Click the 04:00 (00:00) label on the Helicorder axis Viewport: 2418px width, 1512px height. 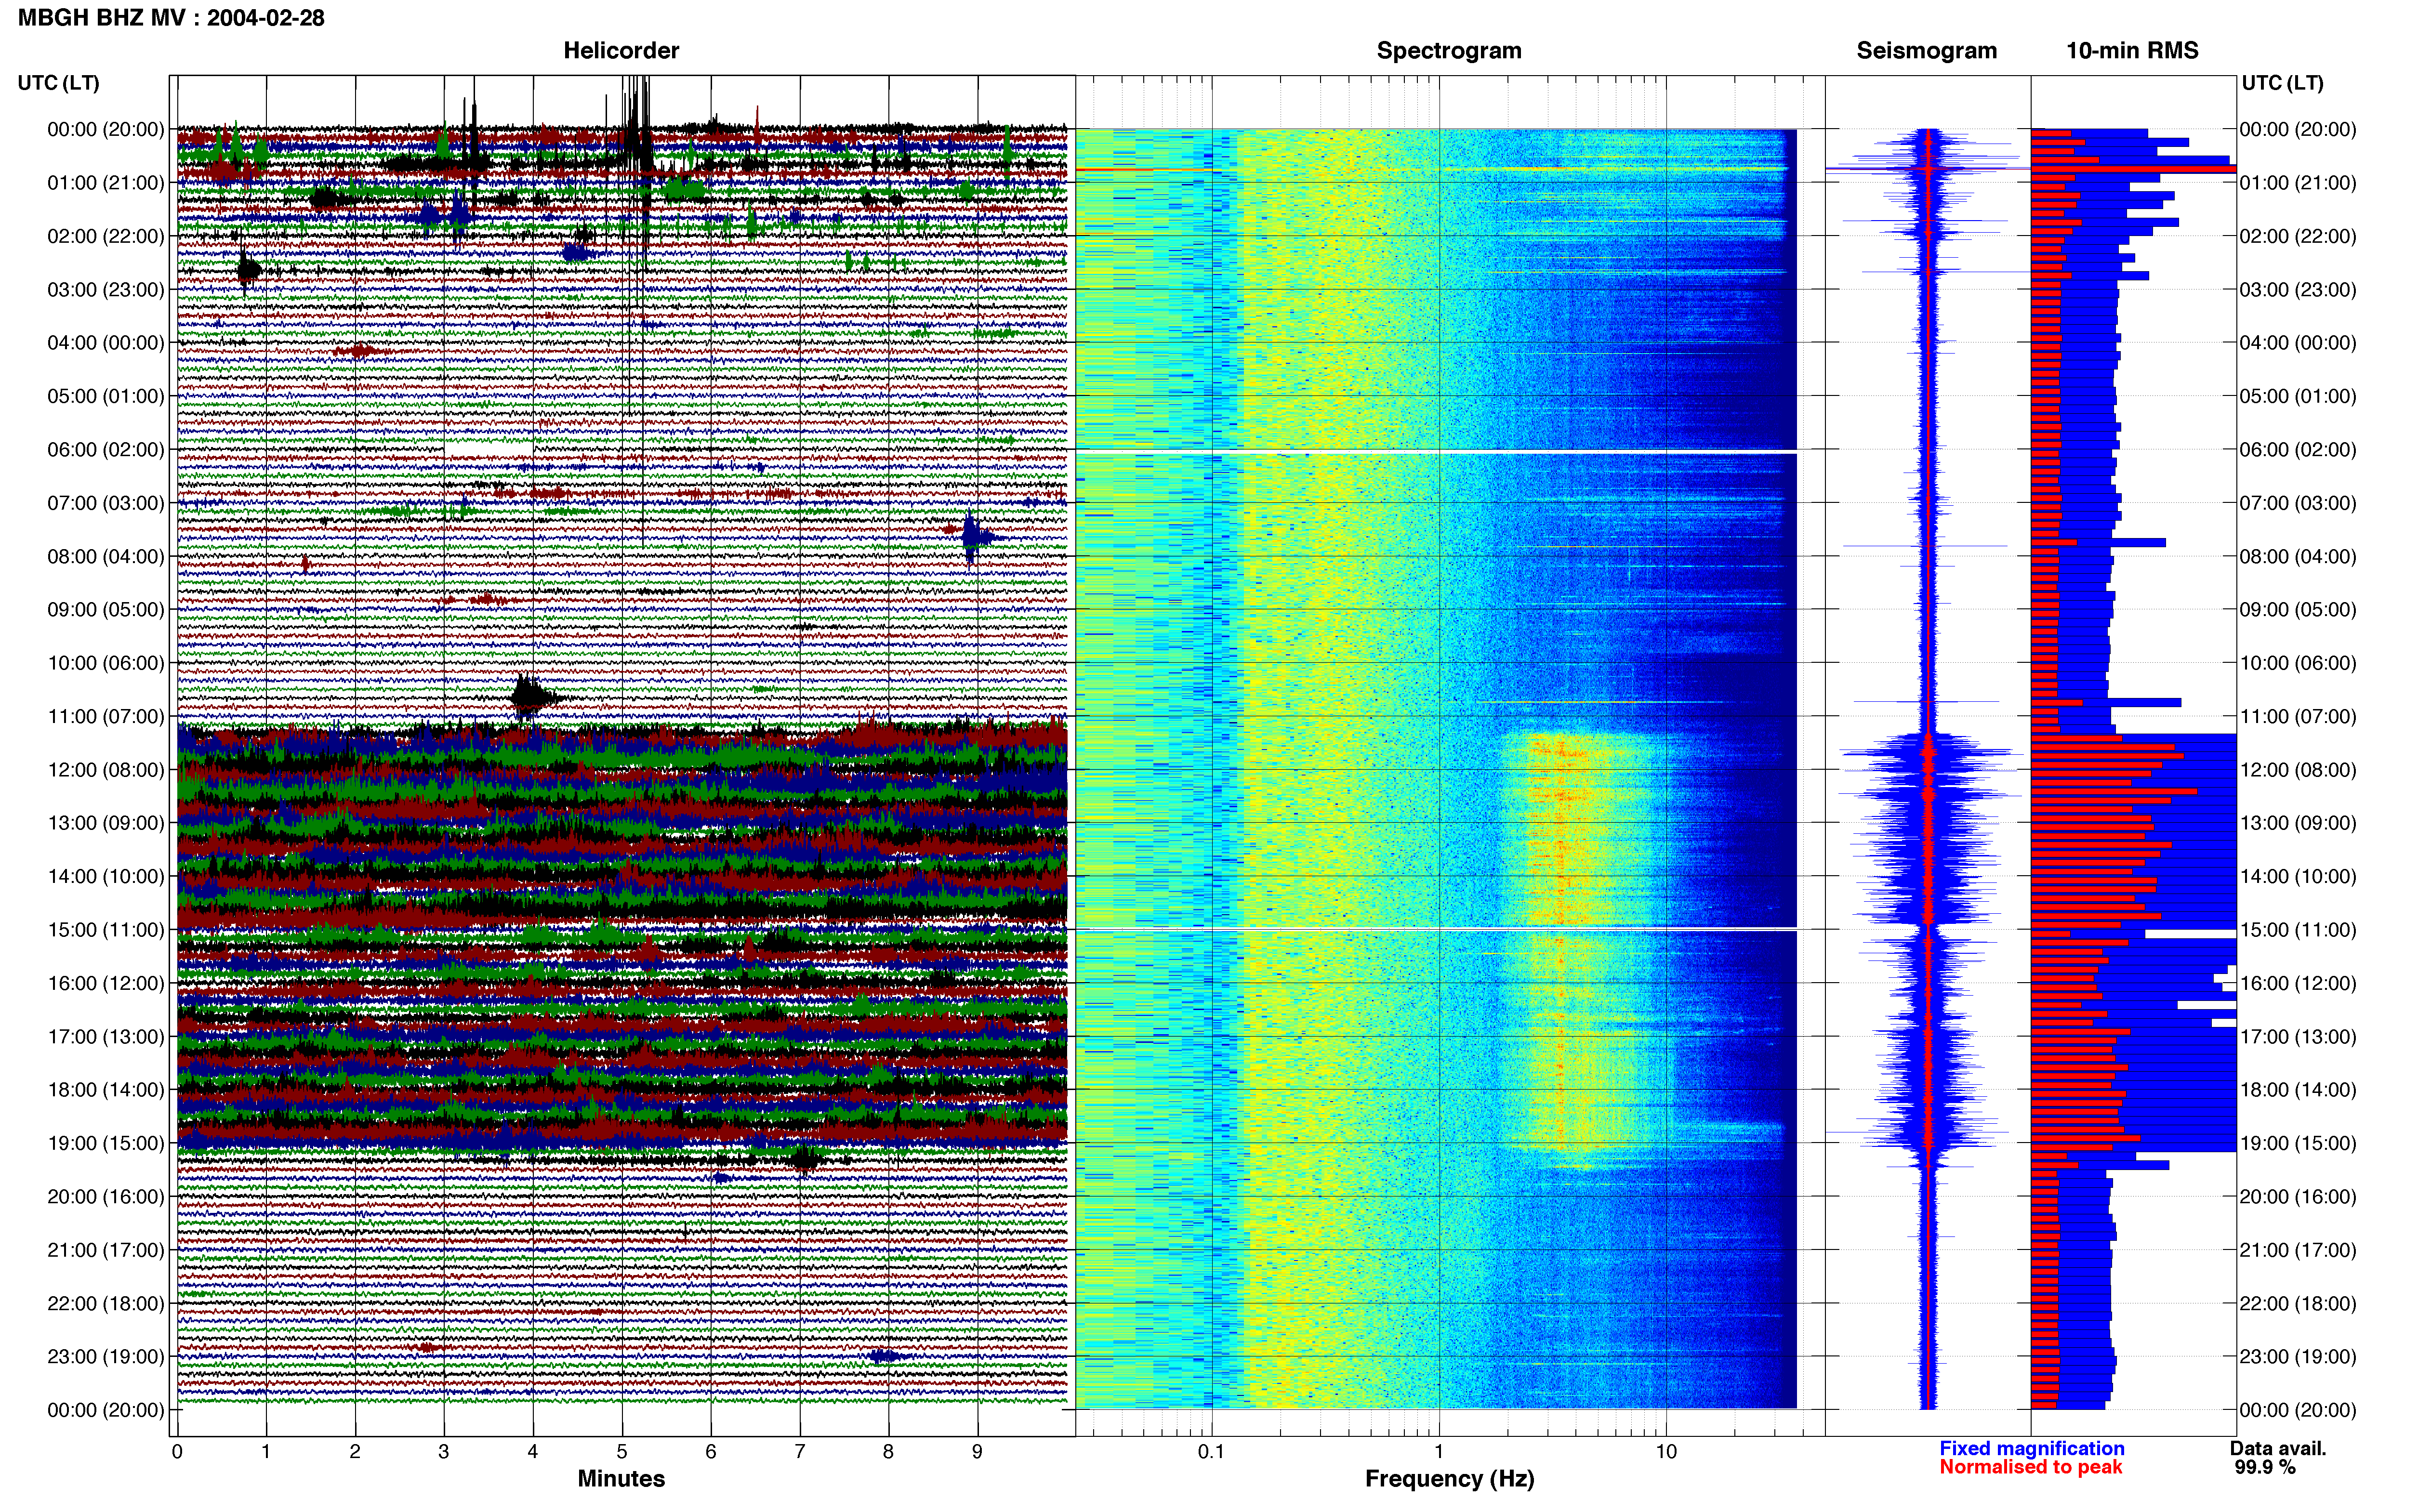(105, 343)
